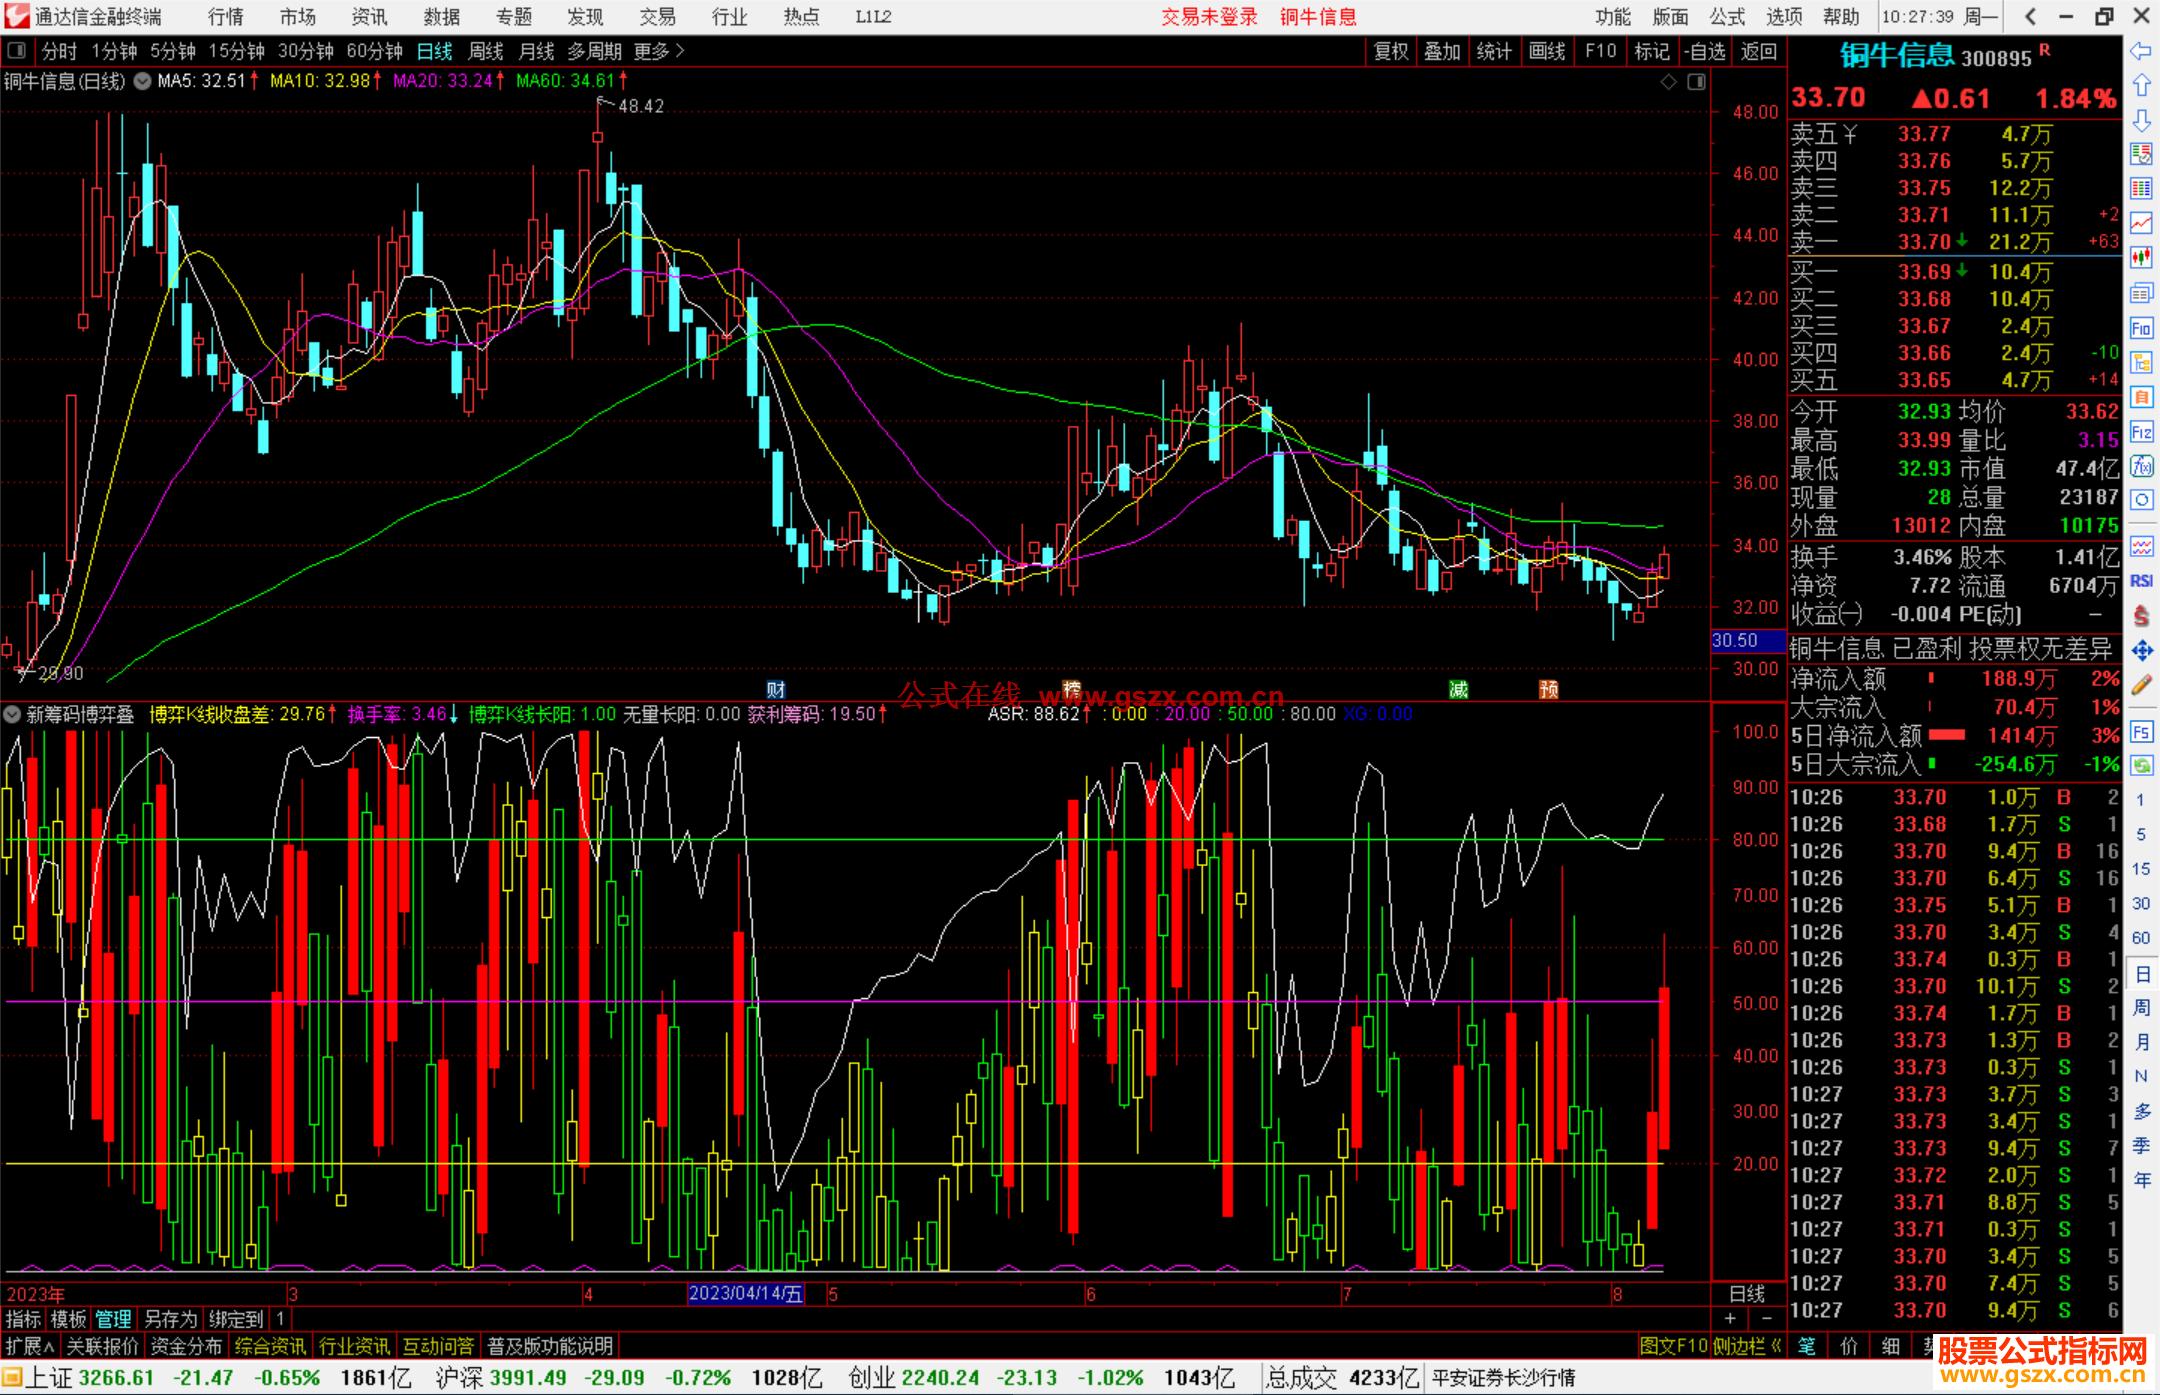The height and width of the screenshot is (1395, 2160).
Task: Open the 公式 menu
Action: point(1727,16)
